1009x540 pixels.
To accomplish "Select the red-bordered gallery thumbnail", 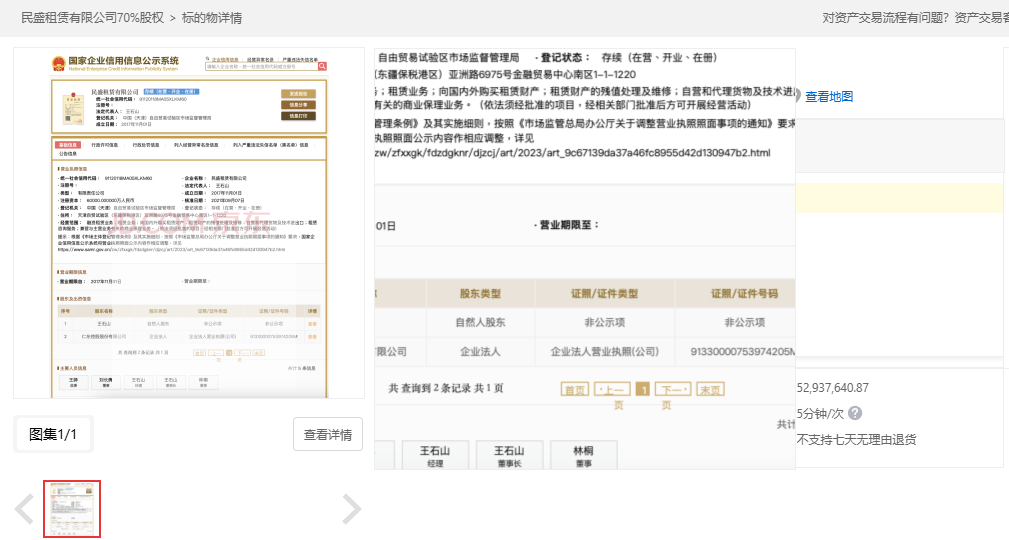I will pyautogui.click(x=72, y=508).
